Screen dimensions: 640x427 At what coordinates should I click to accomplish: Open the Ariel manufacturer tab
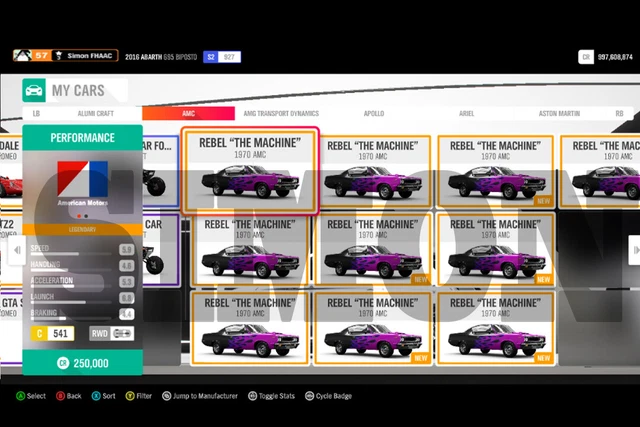(467, 113)
